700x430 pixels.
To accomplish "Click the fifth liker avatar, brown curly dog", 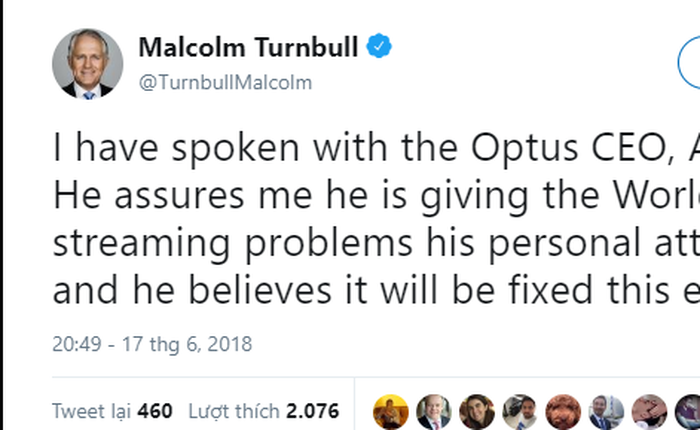I will (x=564, y=411).
